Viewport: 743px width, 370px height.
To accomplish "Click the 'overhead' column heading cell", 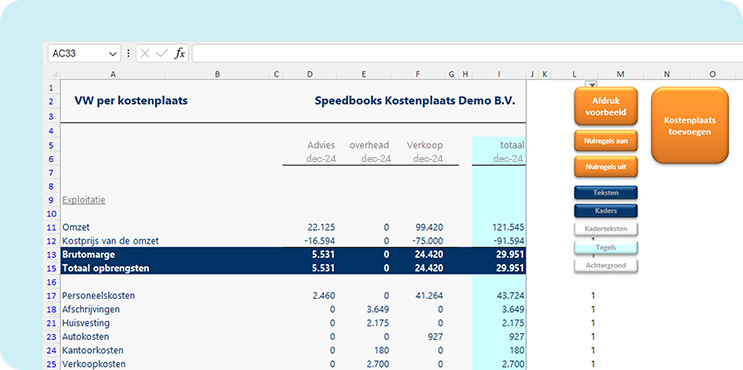I will (370, 145).
